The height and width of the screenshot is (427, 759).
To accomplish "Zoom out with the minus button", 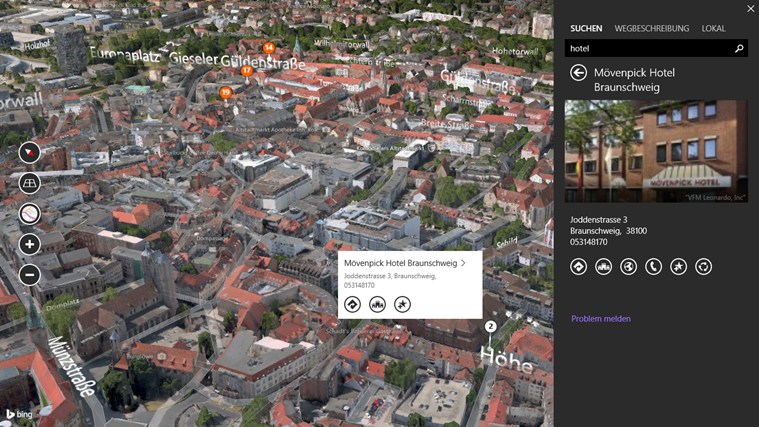I will tap(30, 275).
